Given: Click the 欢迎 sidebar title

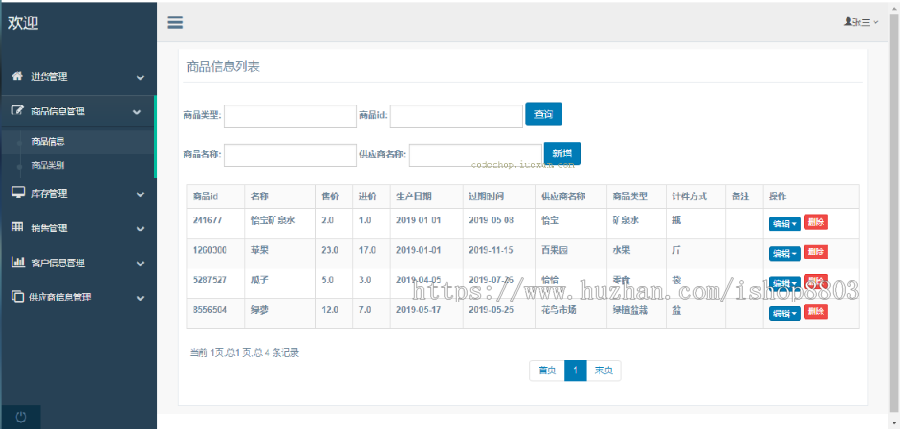Looking at the screenshot, I should 23,23.
